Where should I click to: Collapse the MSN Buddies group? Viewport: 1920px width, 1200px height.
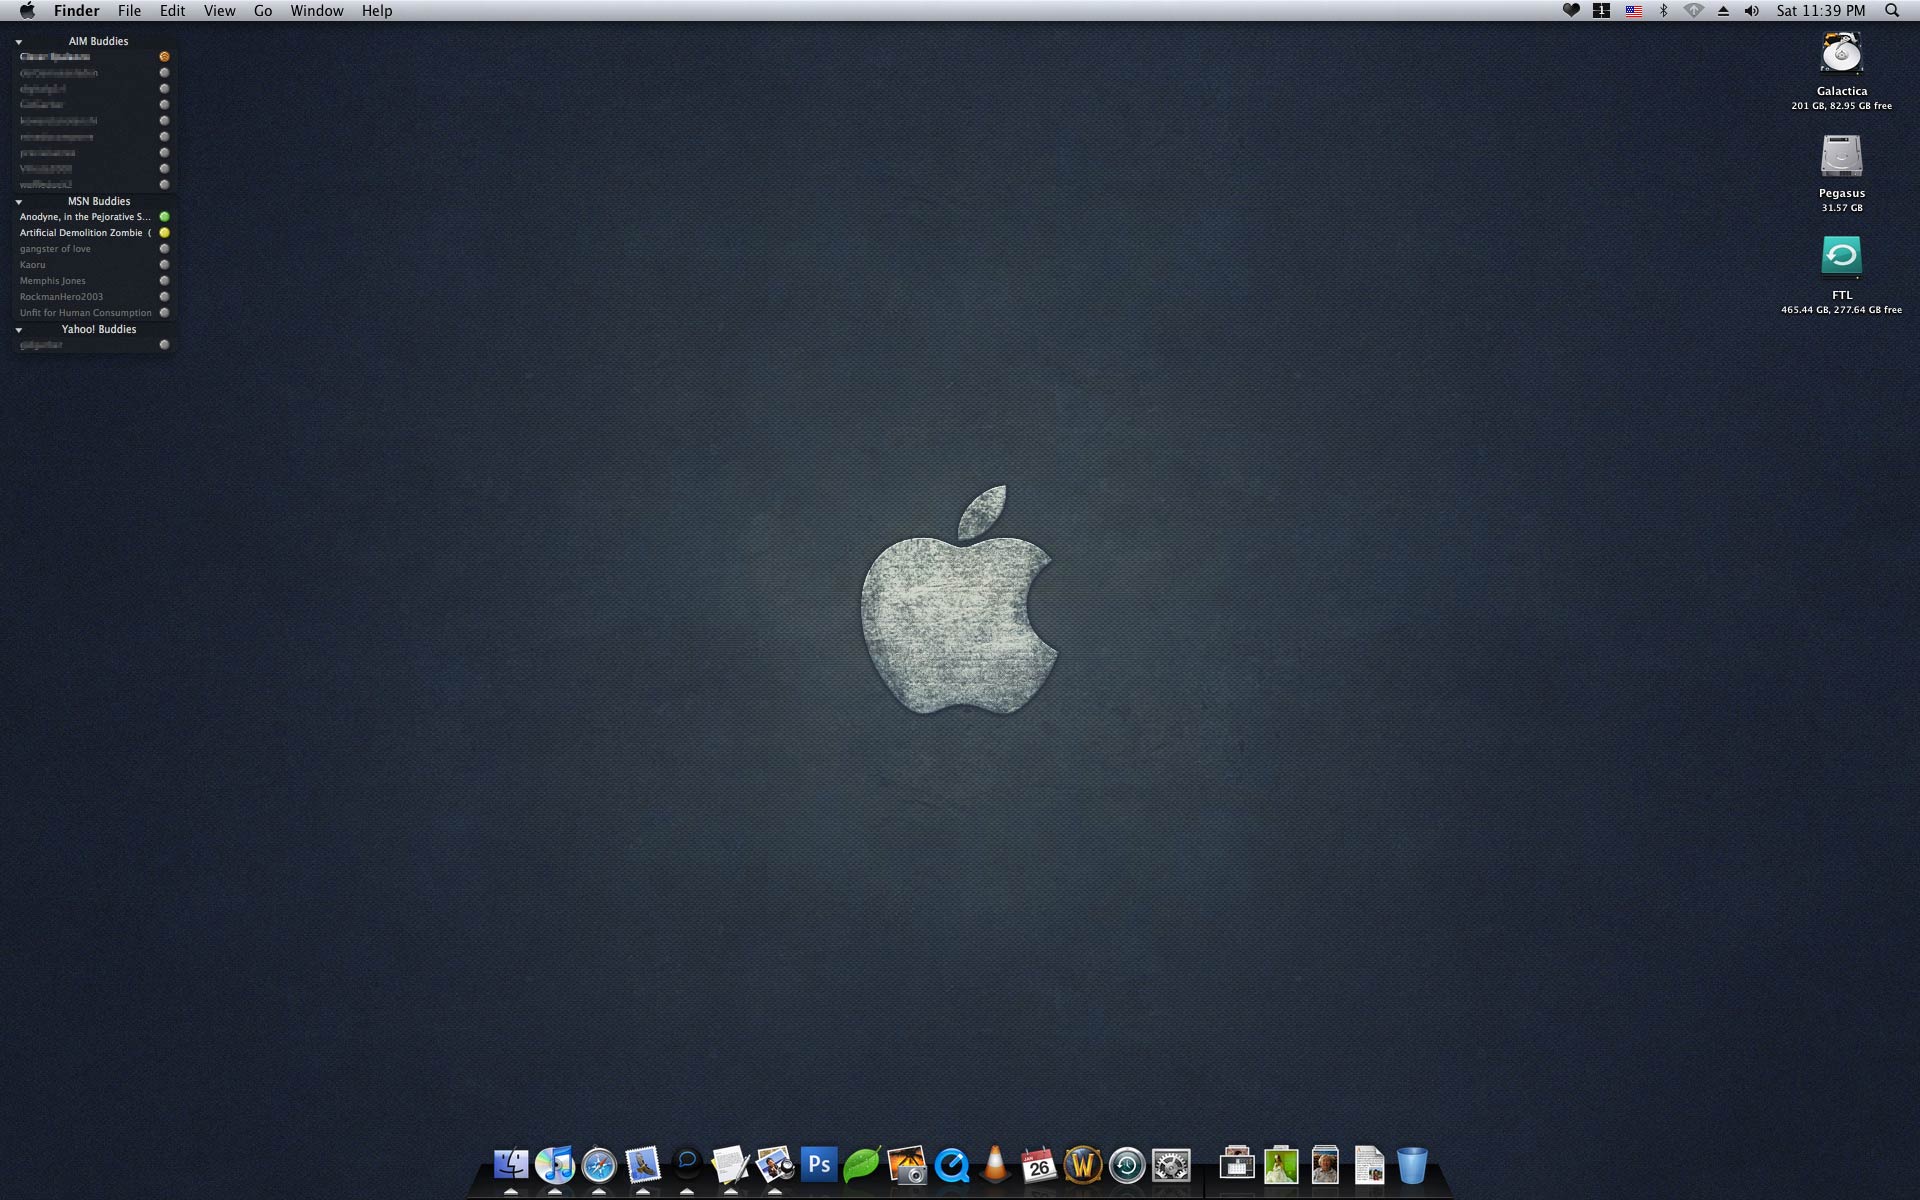[19, 202]
